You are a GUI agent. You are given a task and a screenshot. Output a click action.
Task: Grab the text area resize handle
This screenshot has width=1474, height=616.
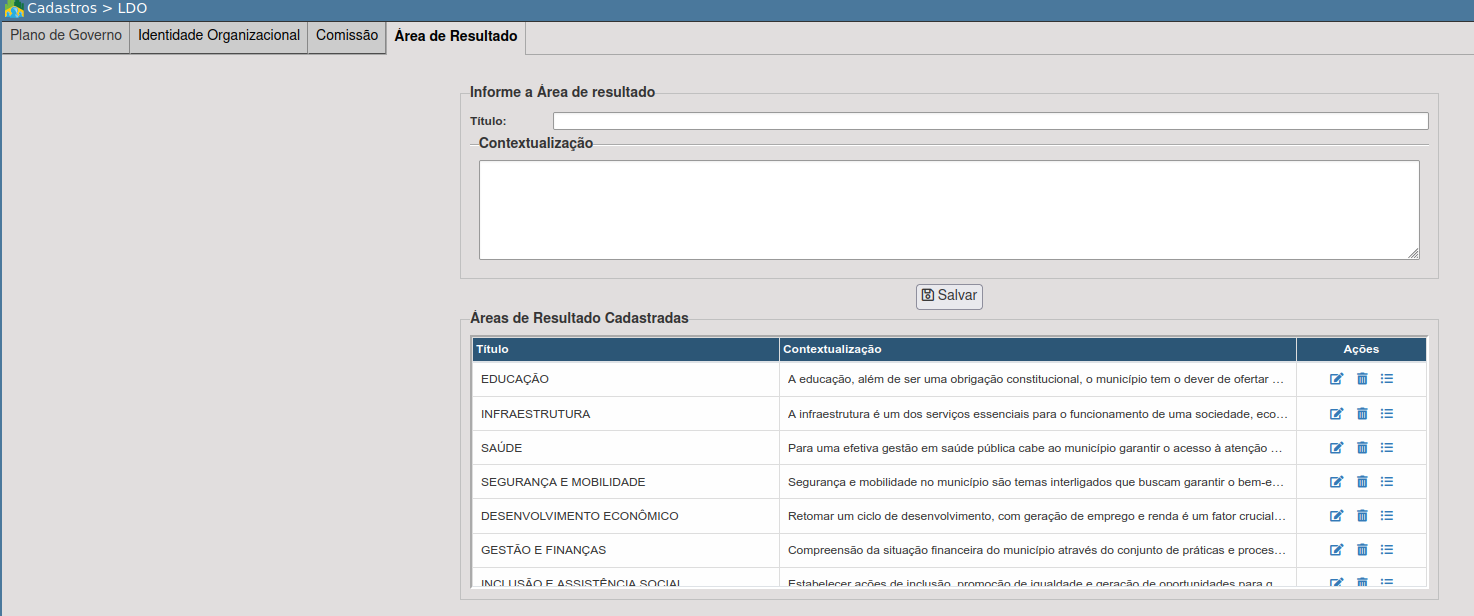1413,254
